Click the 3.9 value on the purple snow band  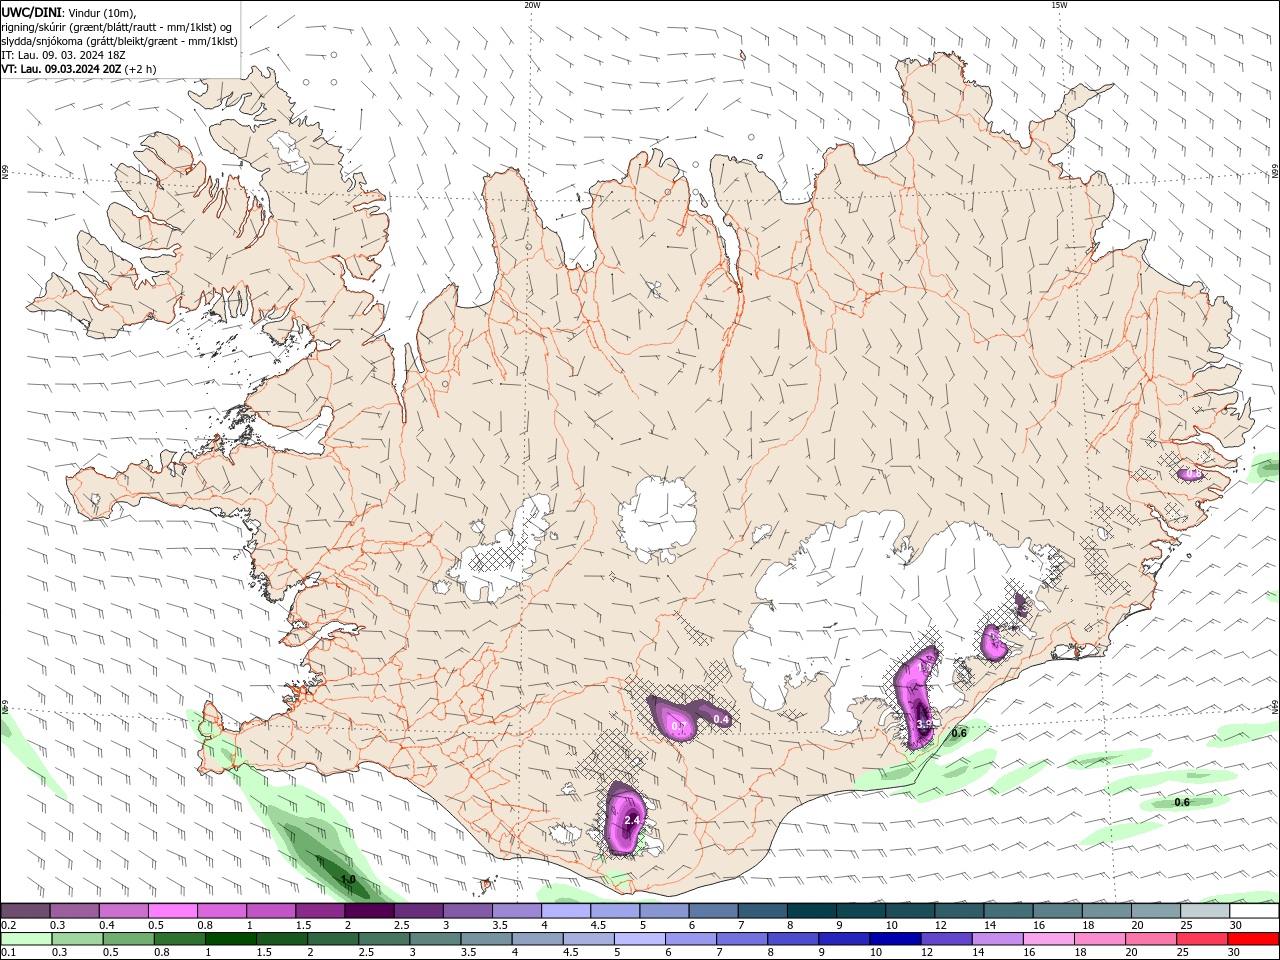tap(923, 724)
